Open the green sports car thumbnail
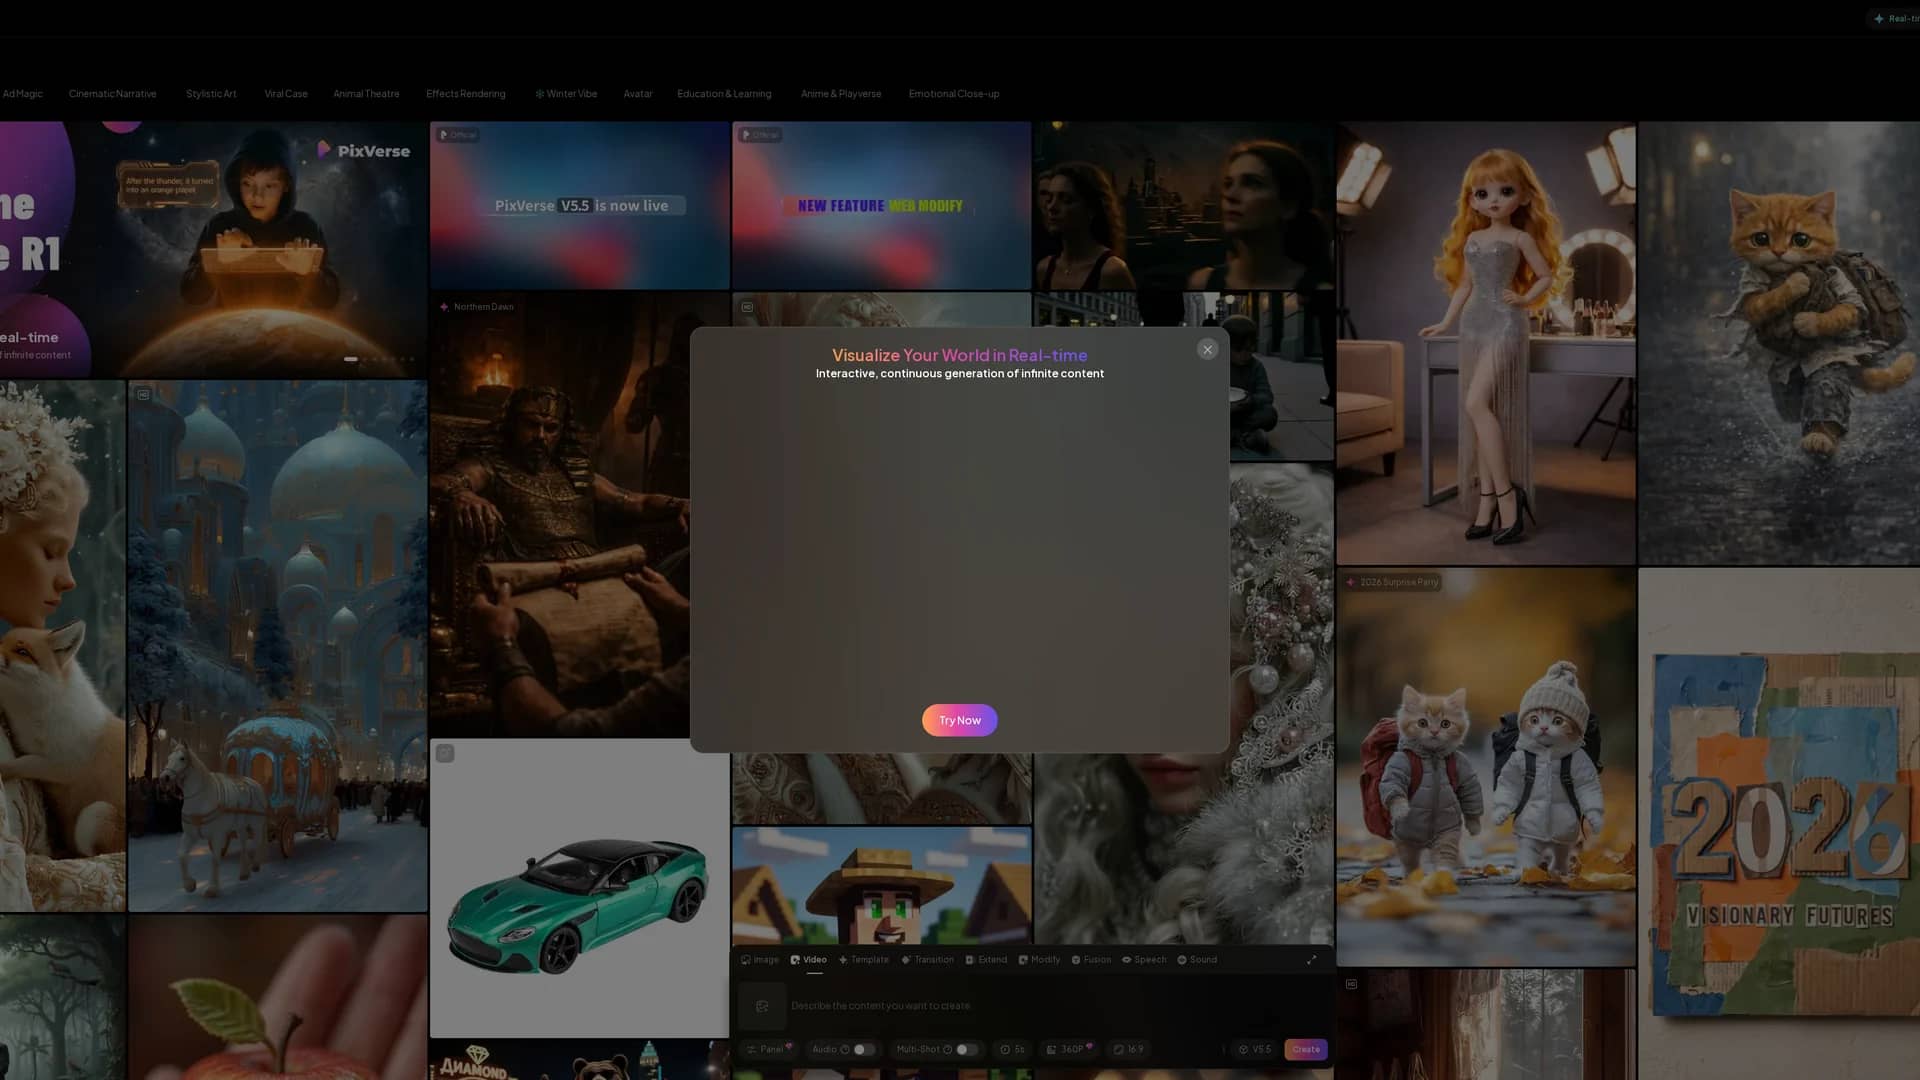The width and height of the screenshot is (1920, 1080). pyautogui.click(x=579, y=888)
